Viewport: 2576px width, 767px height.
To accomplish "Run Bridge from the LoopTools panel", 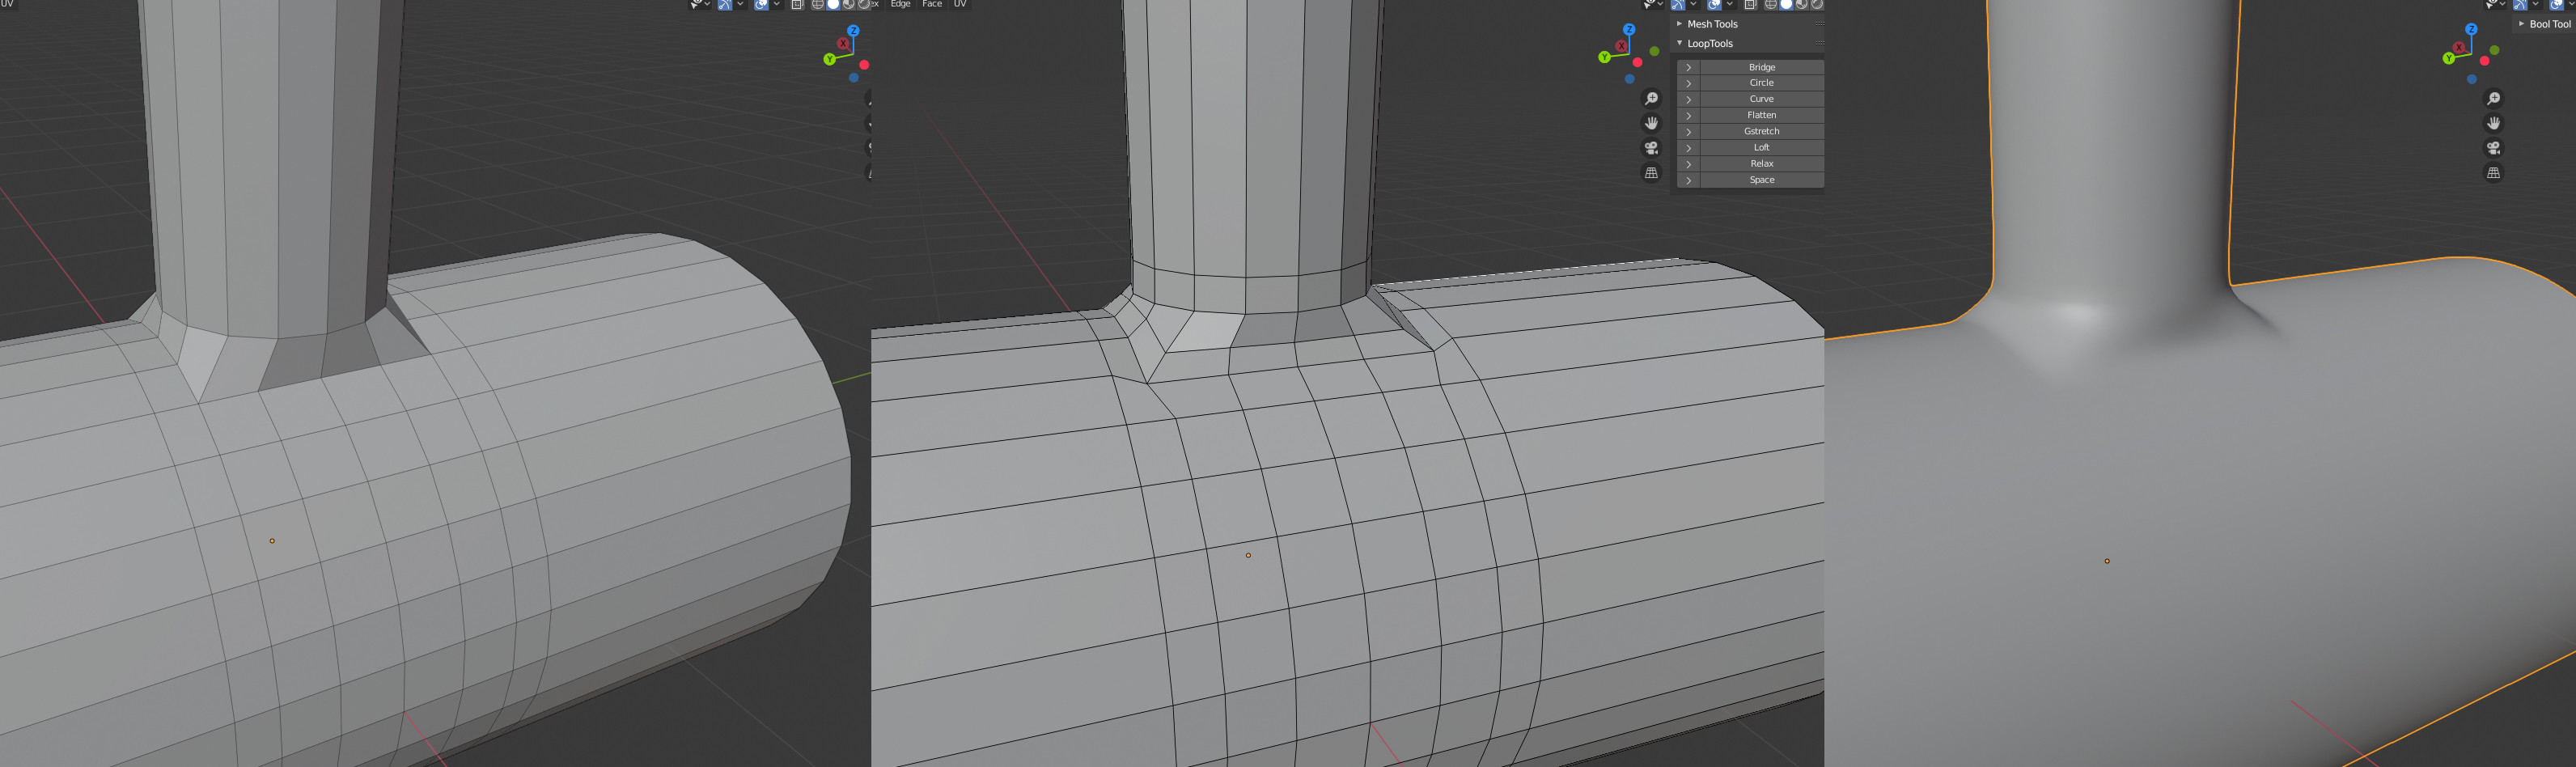I will [1762, 67].
